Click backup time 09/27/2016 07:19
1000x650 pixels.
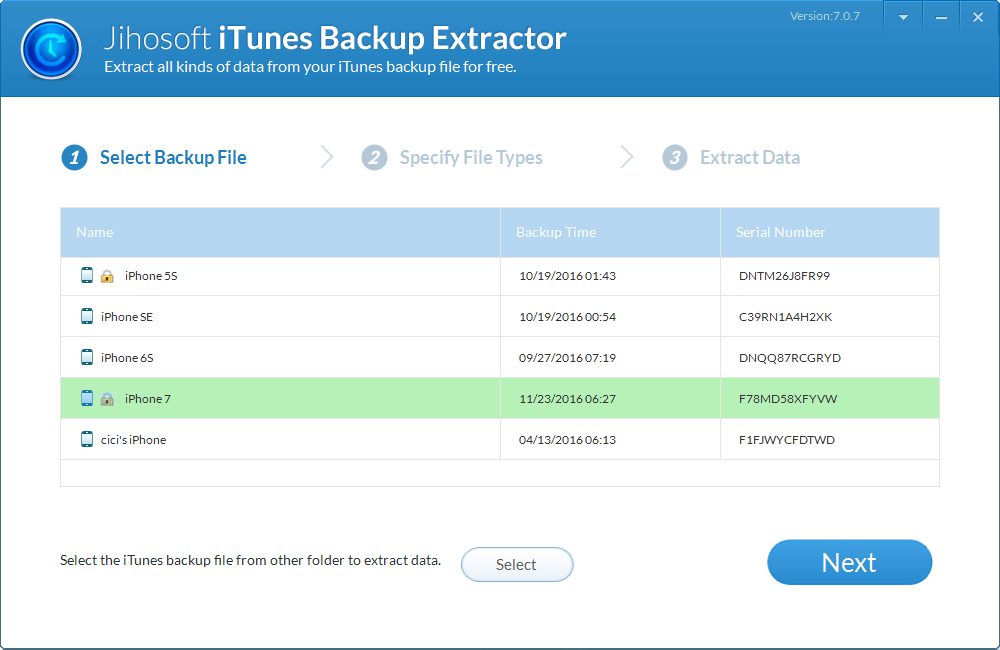[x=567, y=357]
